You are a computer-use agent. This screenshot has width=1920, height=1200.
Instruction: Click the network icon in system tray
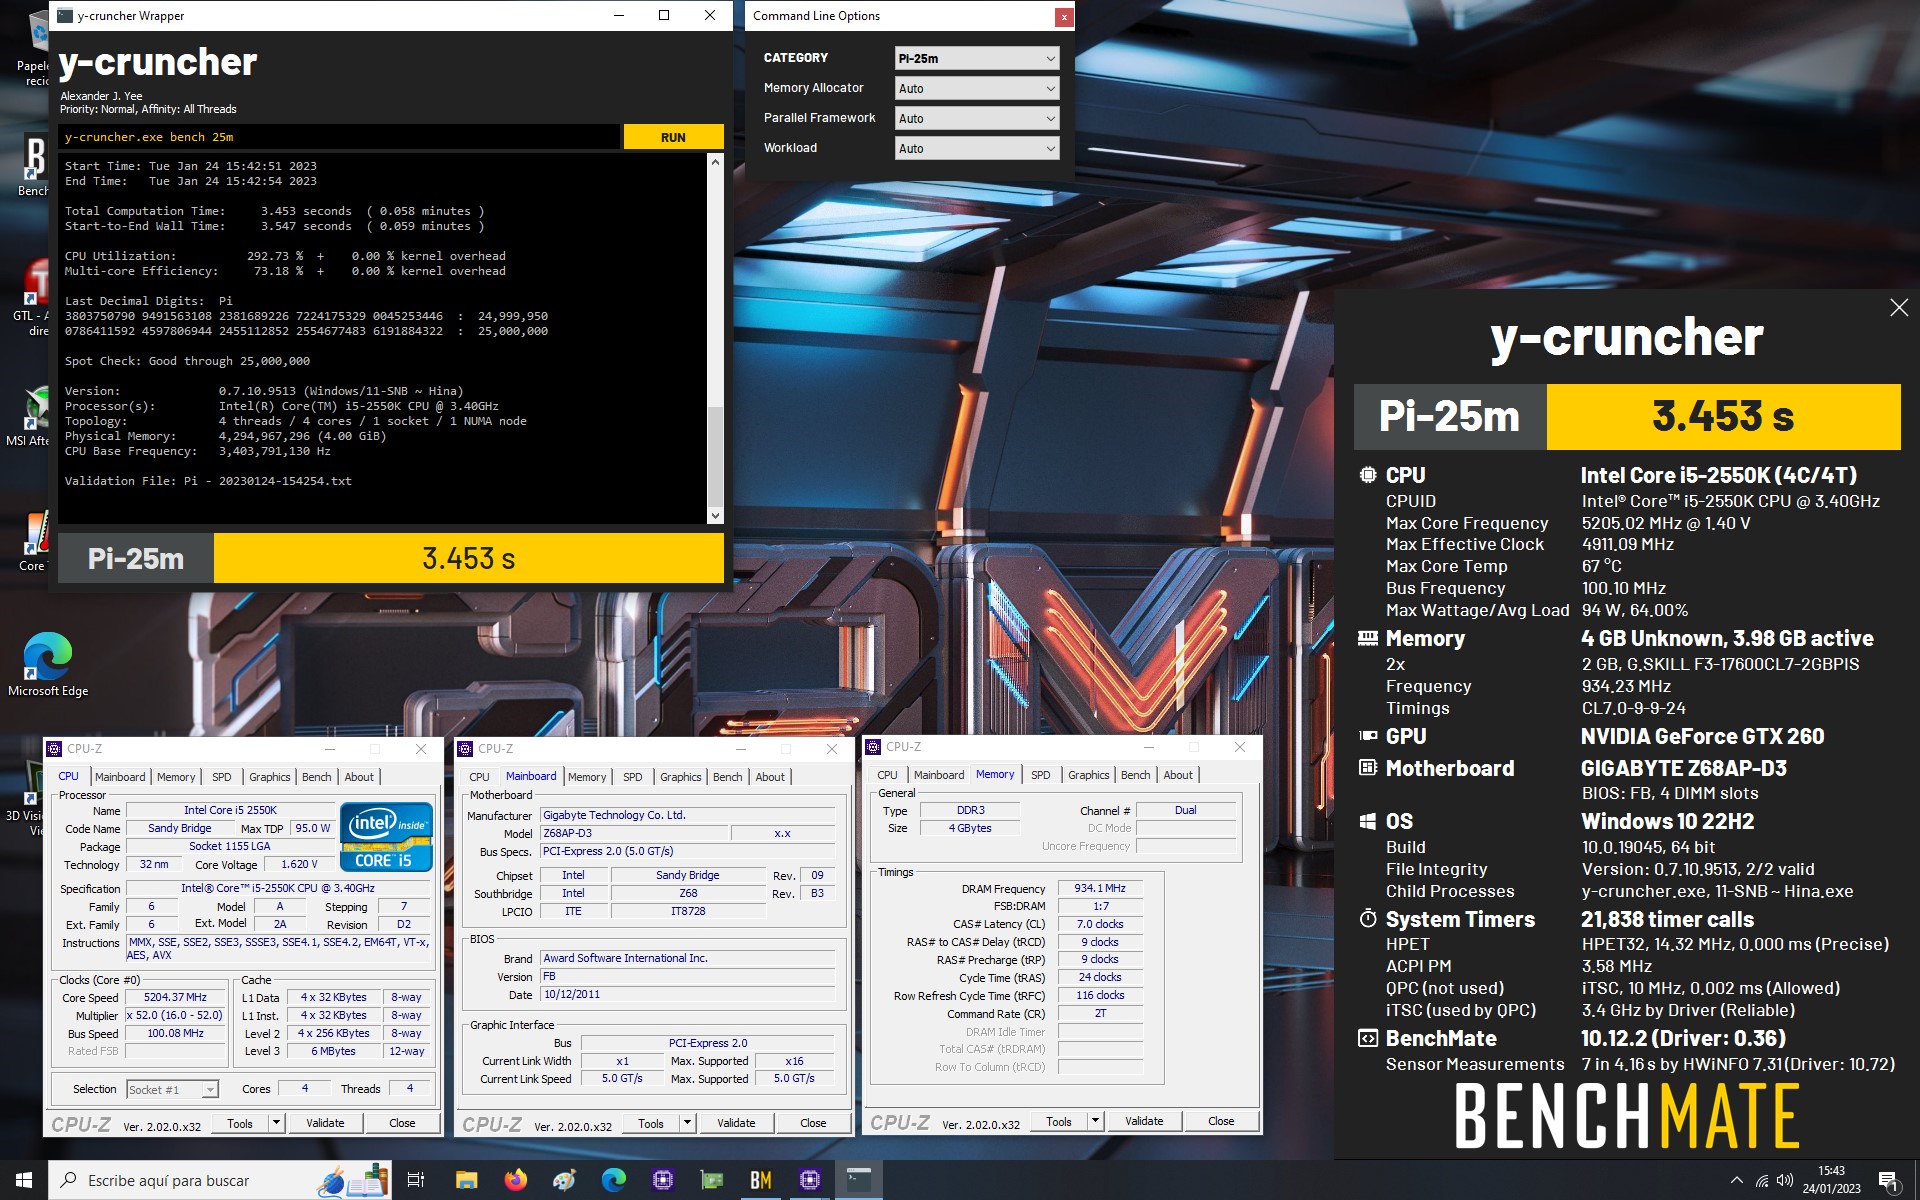click(1761, 1180)
